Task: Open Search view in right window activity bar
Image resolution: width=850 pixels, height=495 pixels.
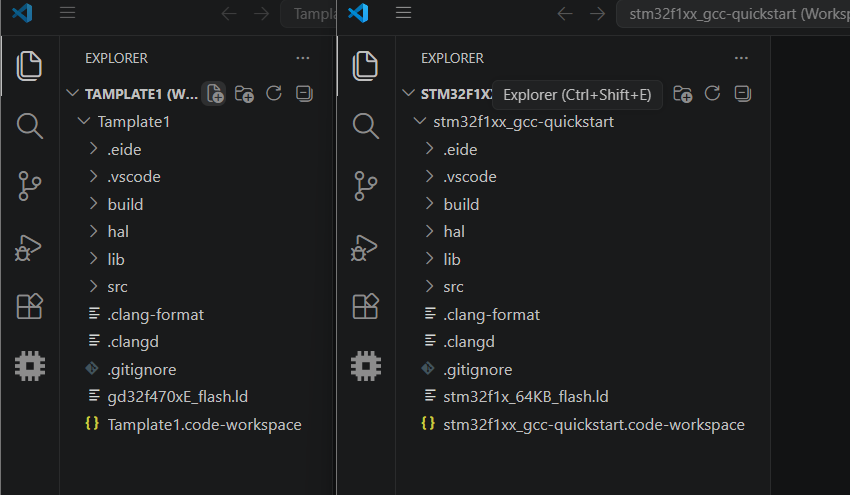Action: click(x=365, y=126)
